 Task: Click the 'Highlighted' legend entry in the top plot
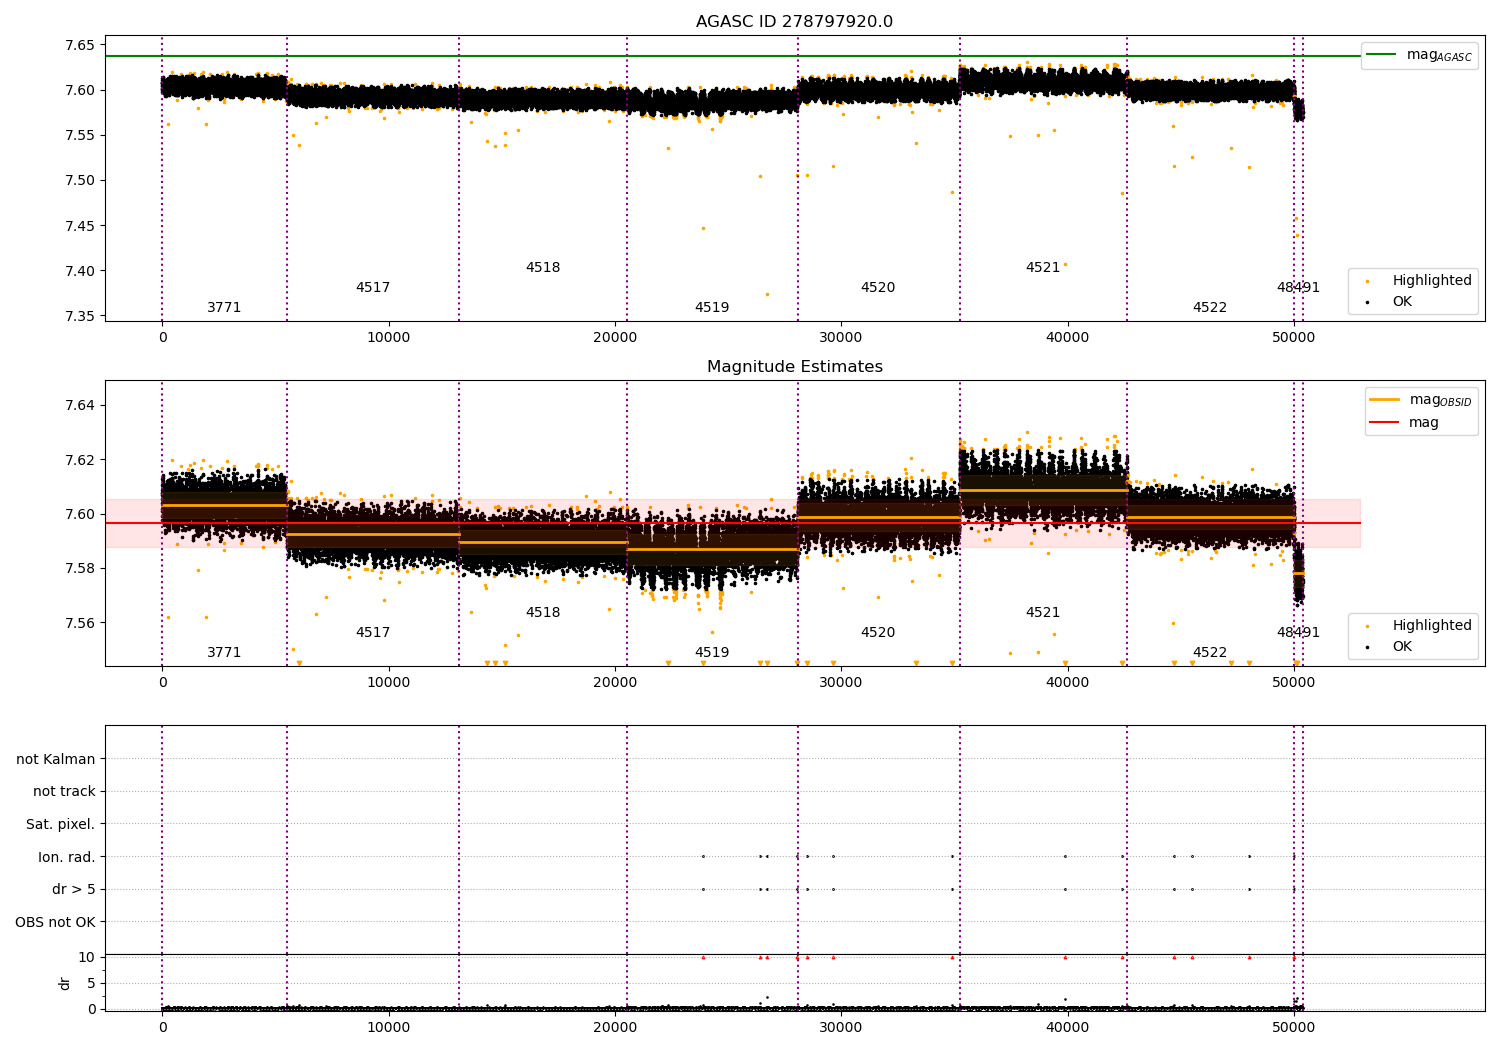[1419, 281]
